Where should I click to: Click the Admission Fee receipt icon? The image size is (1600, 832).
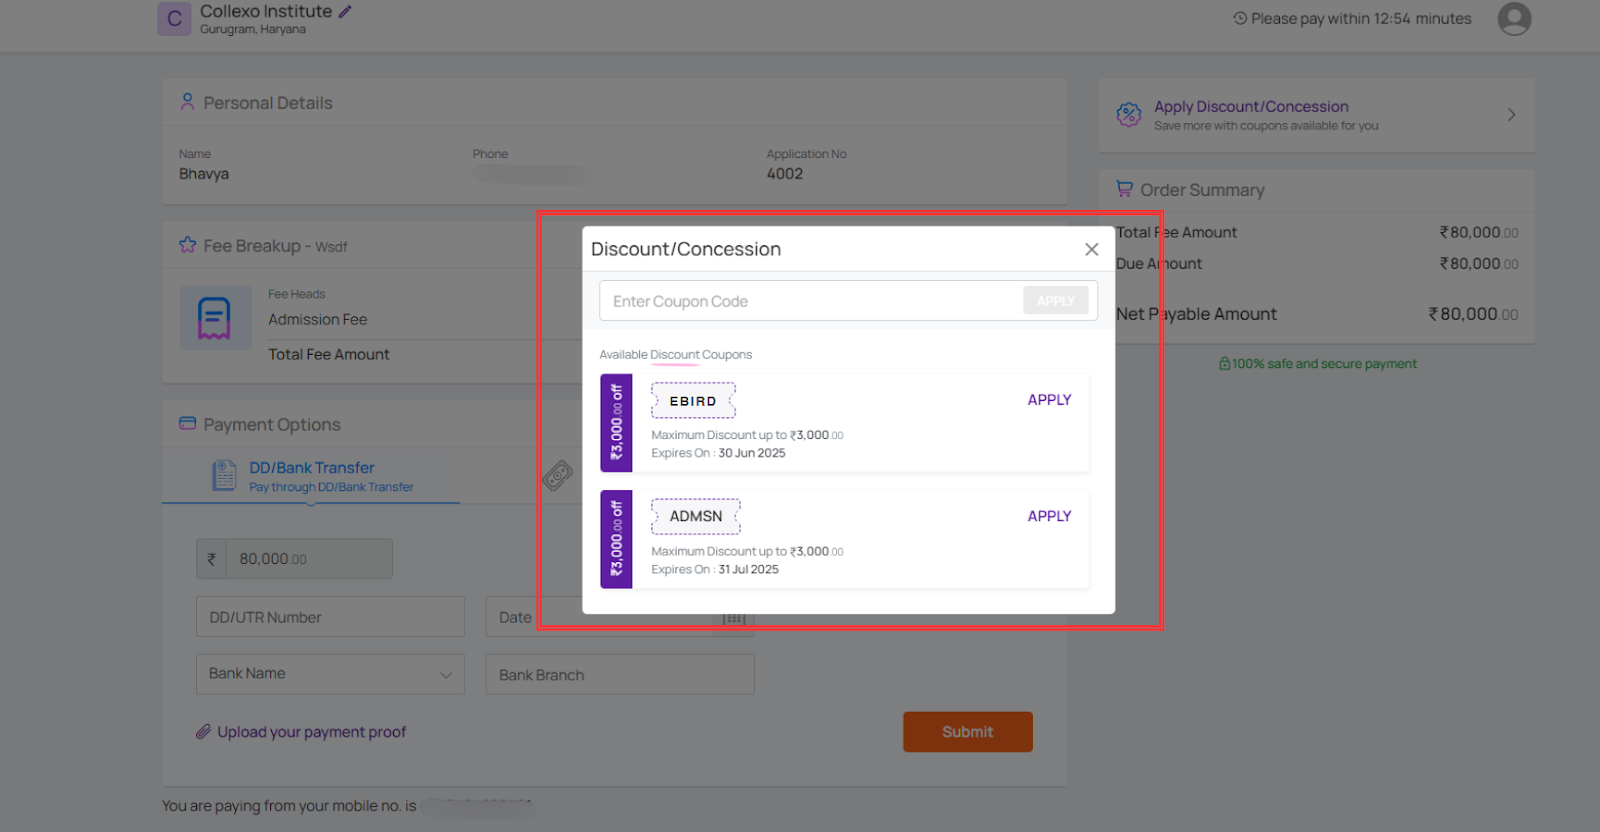(x=214, y=319)
